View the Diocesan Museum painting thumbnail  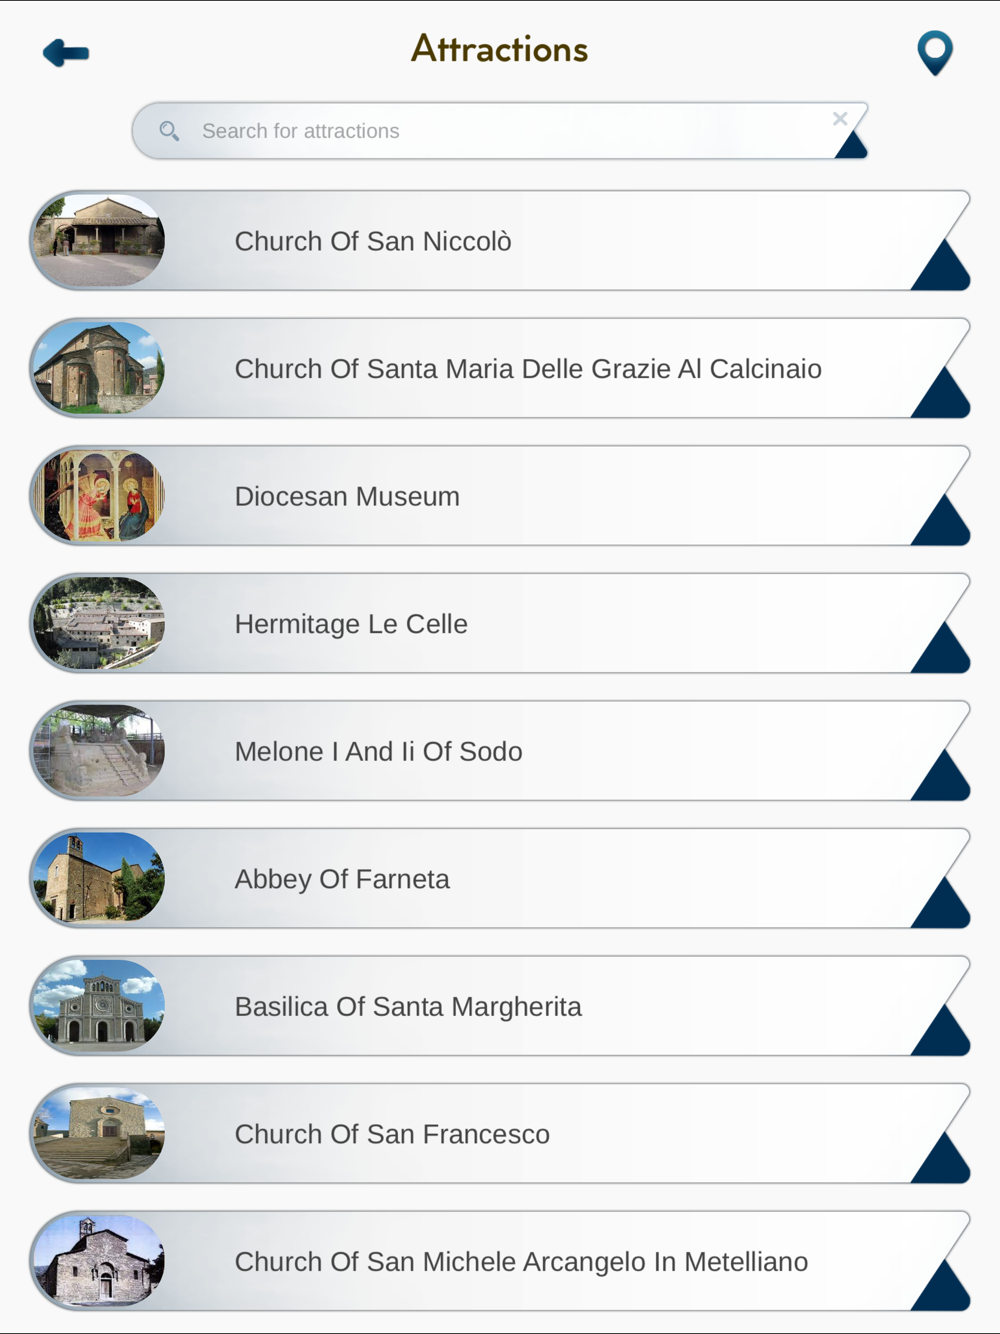tap(99, 496)
